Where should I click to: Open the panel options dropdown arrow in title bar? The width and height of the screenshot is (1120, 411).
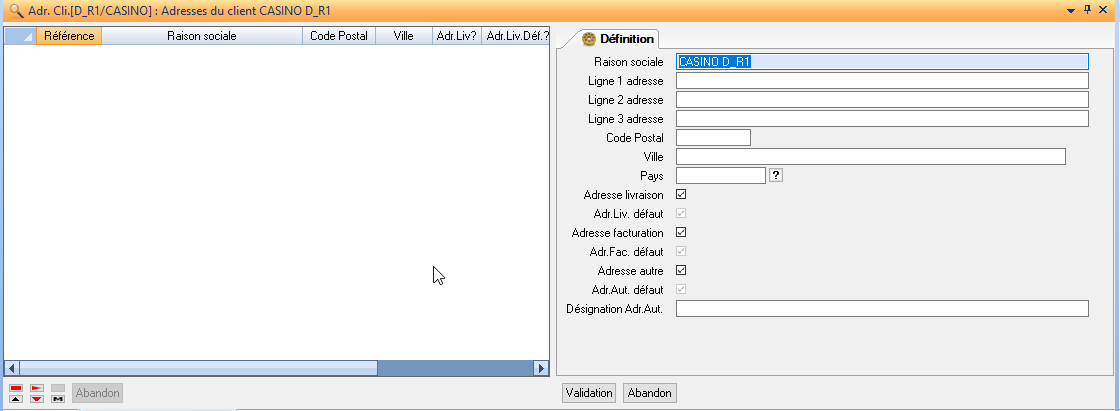click(x=1071, y=10)
